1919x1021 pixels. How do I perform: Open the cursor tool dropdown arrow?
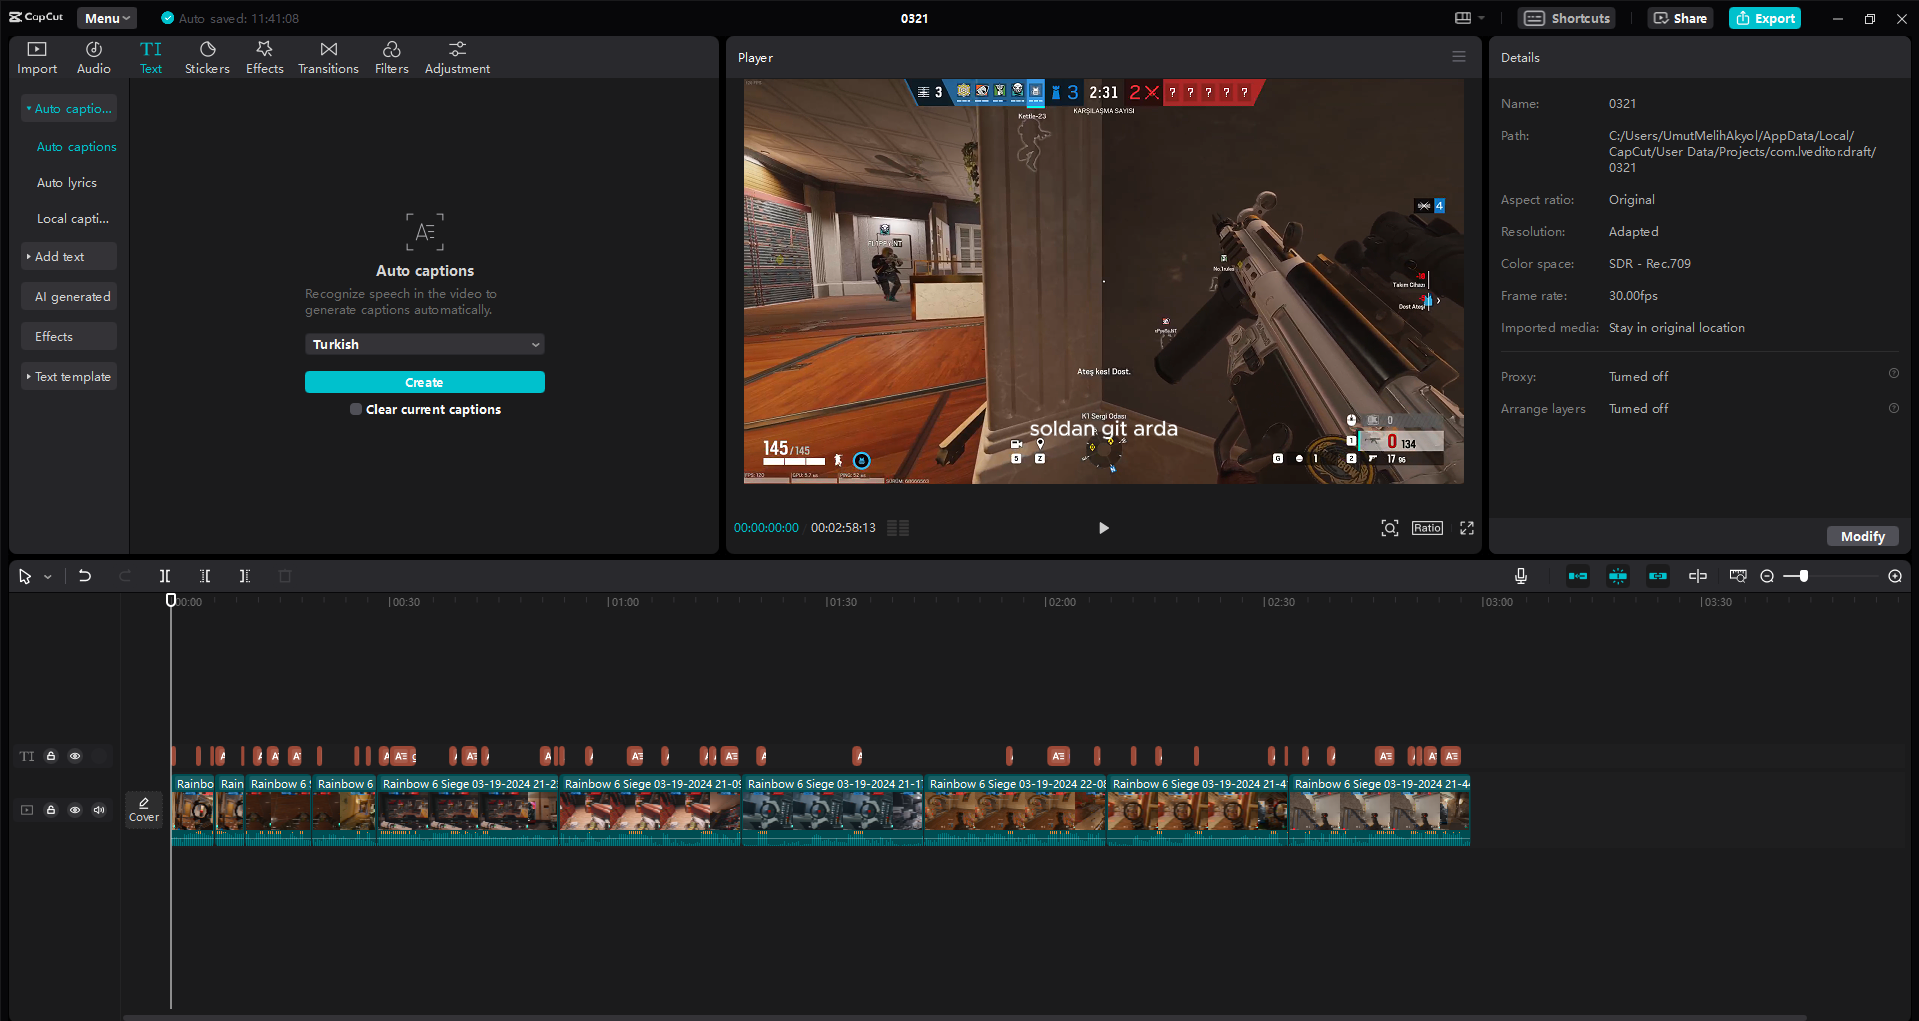[x=47, y=577]
